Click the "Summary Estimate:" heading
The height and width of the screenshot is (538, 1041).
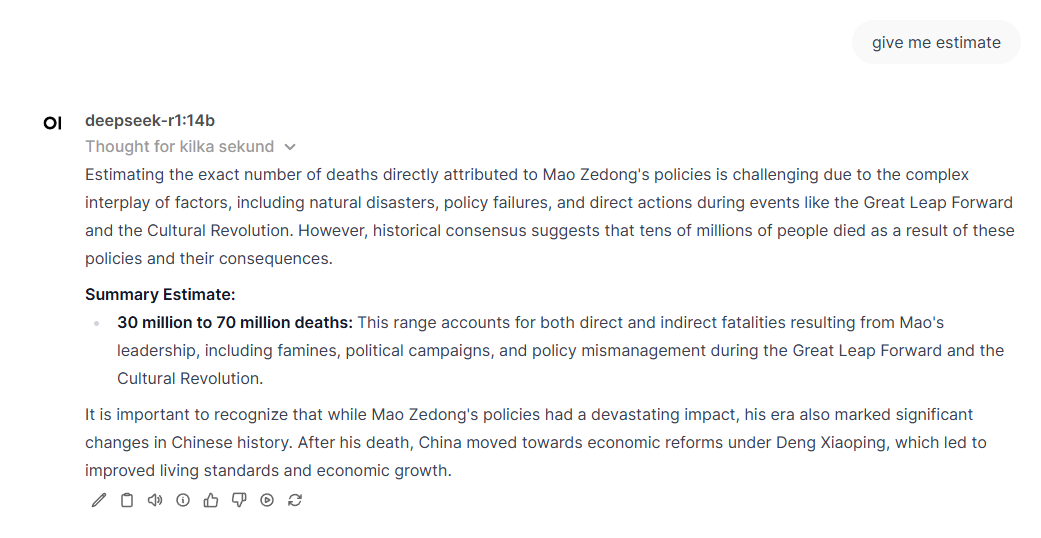coord(160,295)
